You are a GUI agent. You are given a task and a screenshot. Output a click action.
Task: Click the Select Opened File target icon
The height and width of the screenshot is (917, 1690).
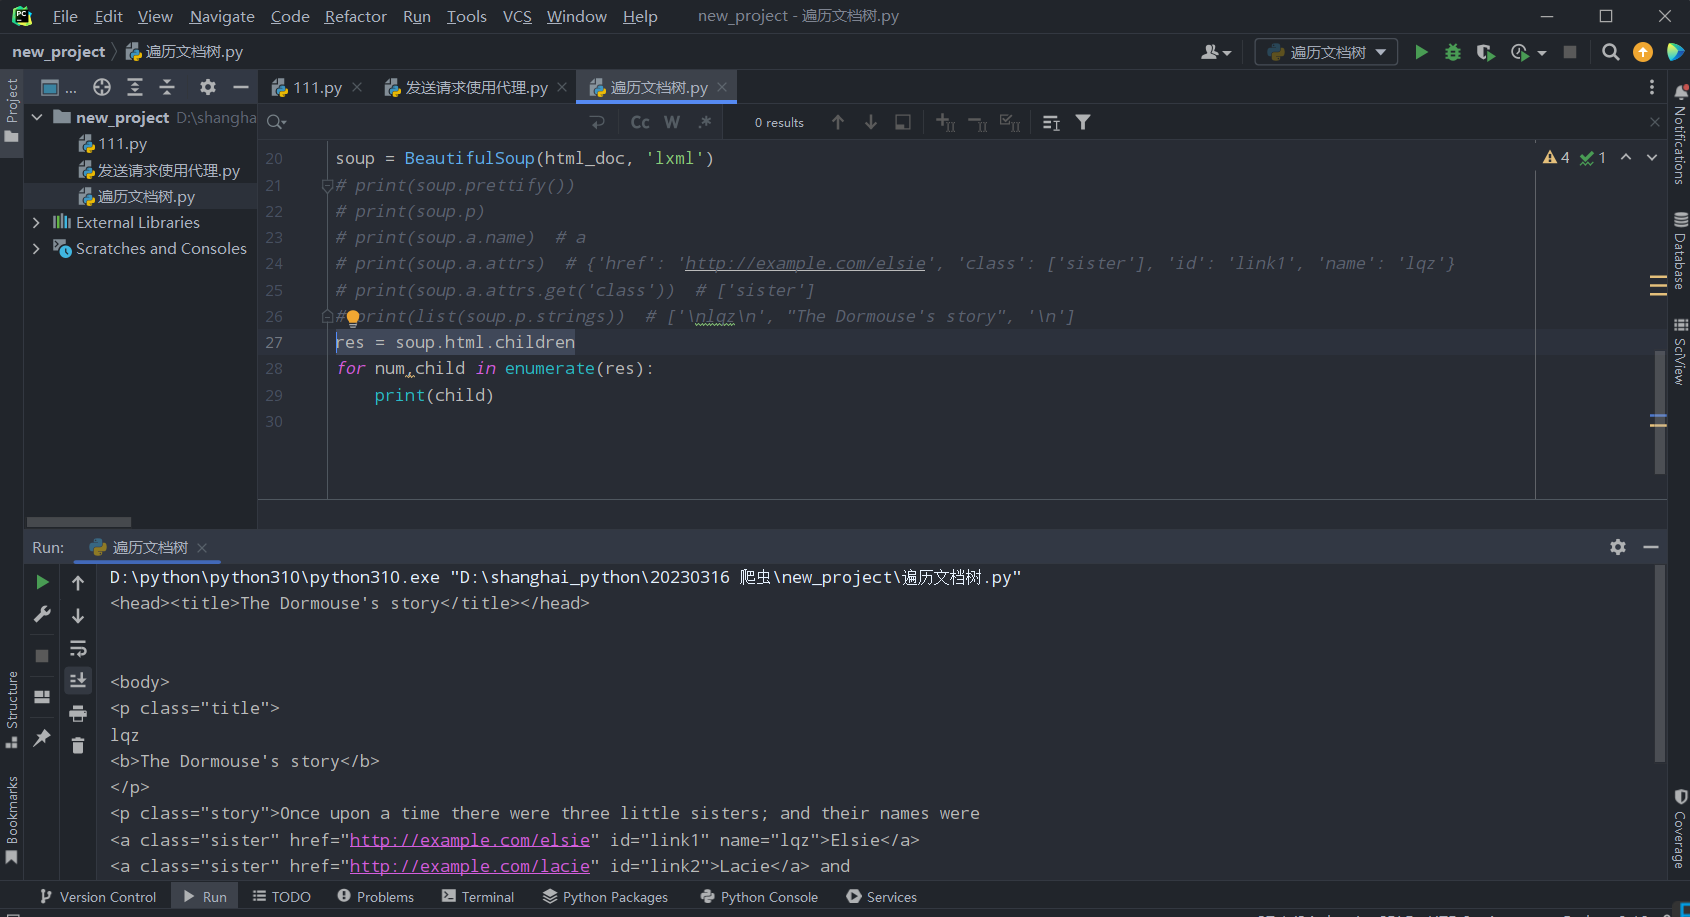[102, 87]
